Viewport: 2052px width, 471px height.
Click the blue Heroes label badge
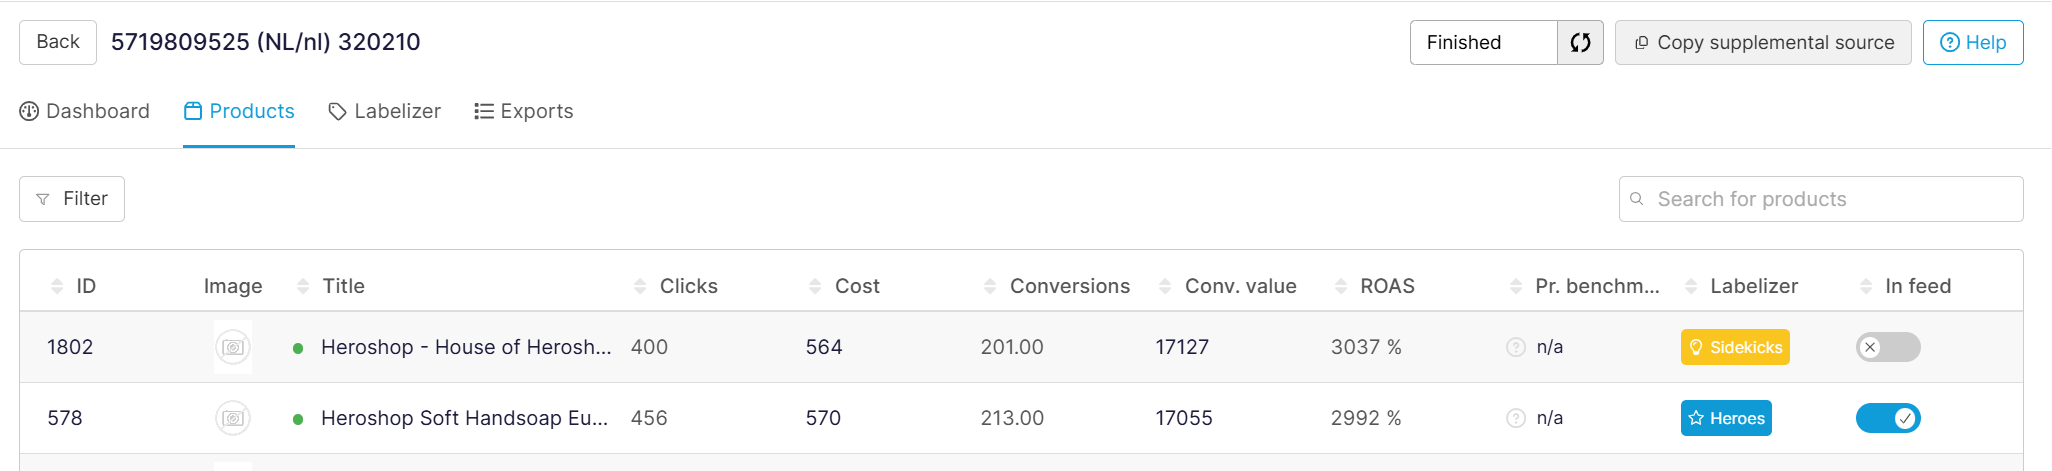click(1726, 418)
